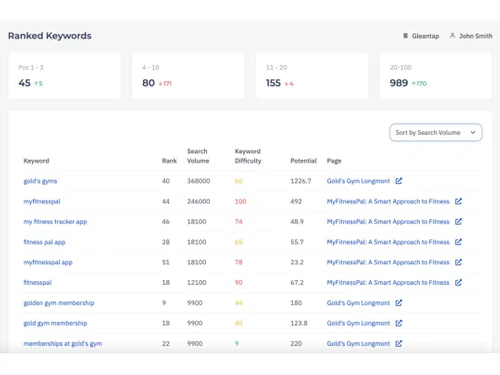Open the John Smith profile menu
The width and height of the screenshot is (500, 375).
pyautogui.click(x=471, y=36)
